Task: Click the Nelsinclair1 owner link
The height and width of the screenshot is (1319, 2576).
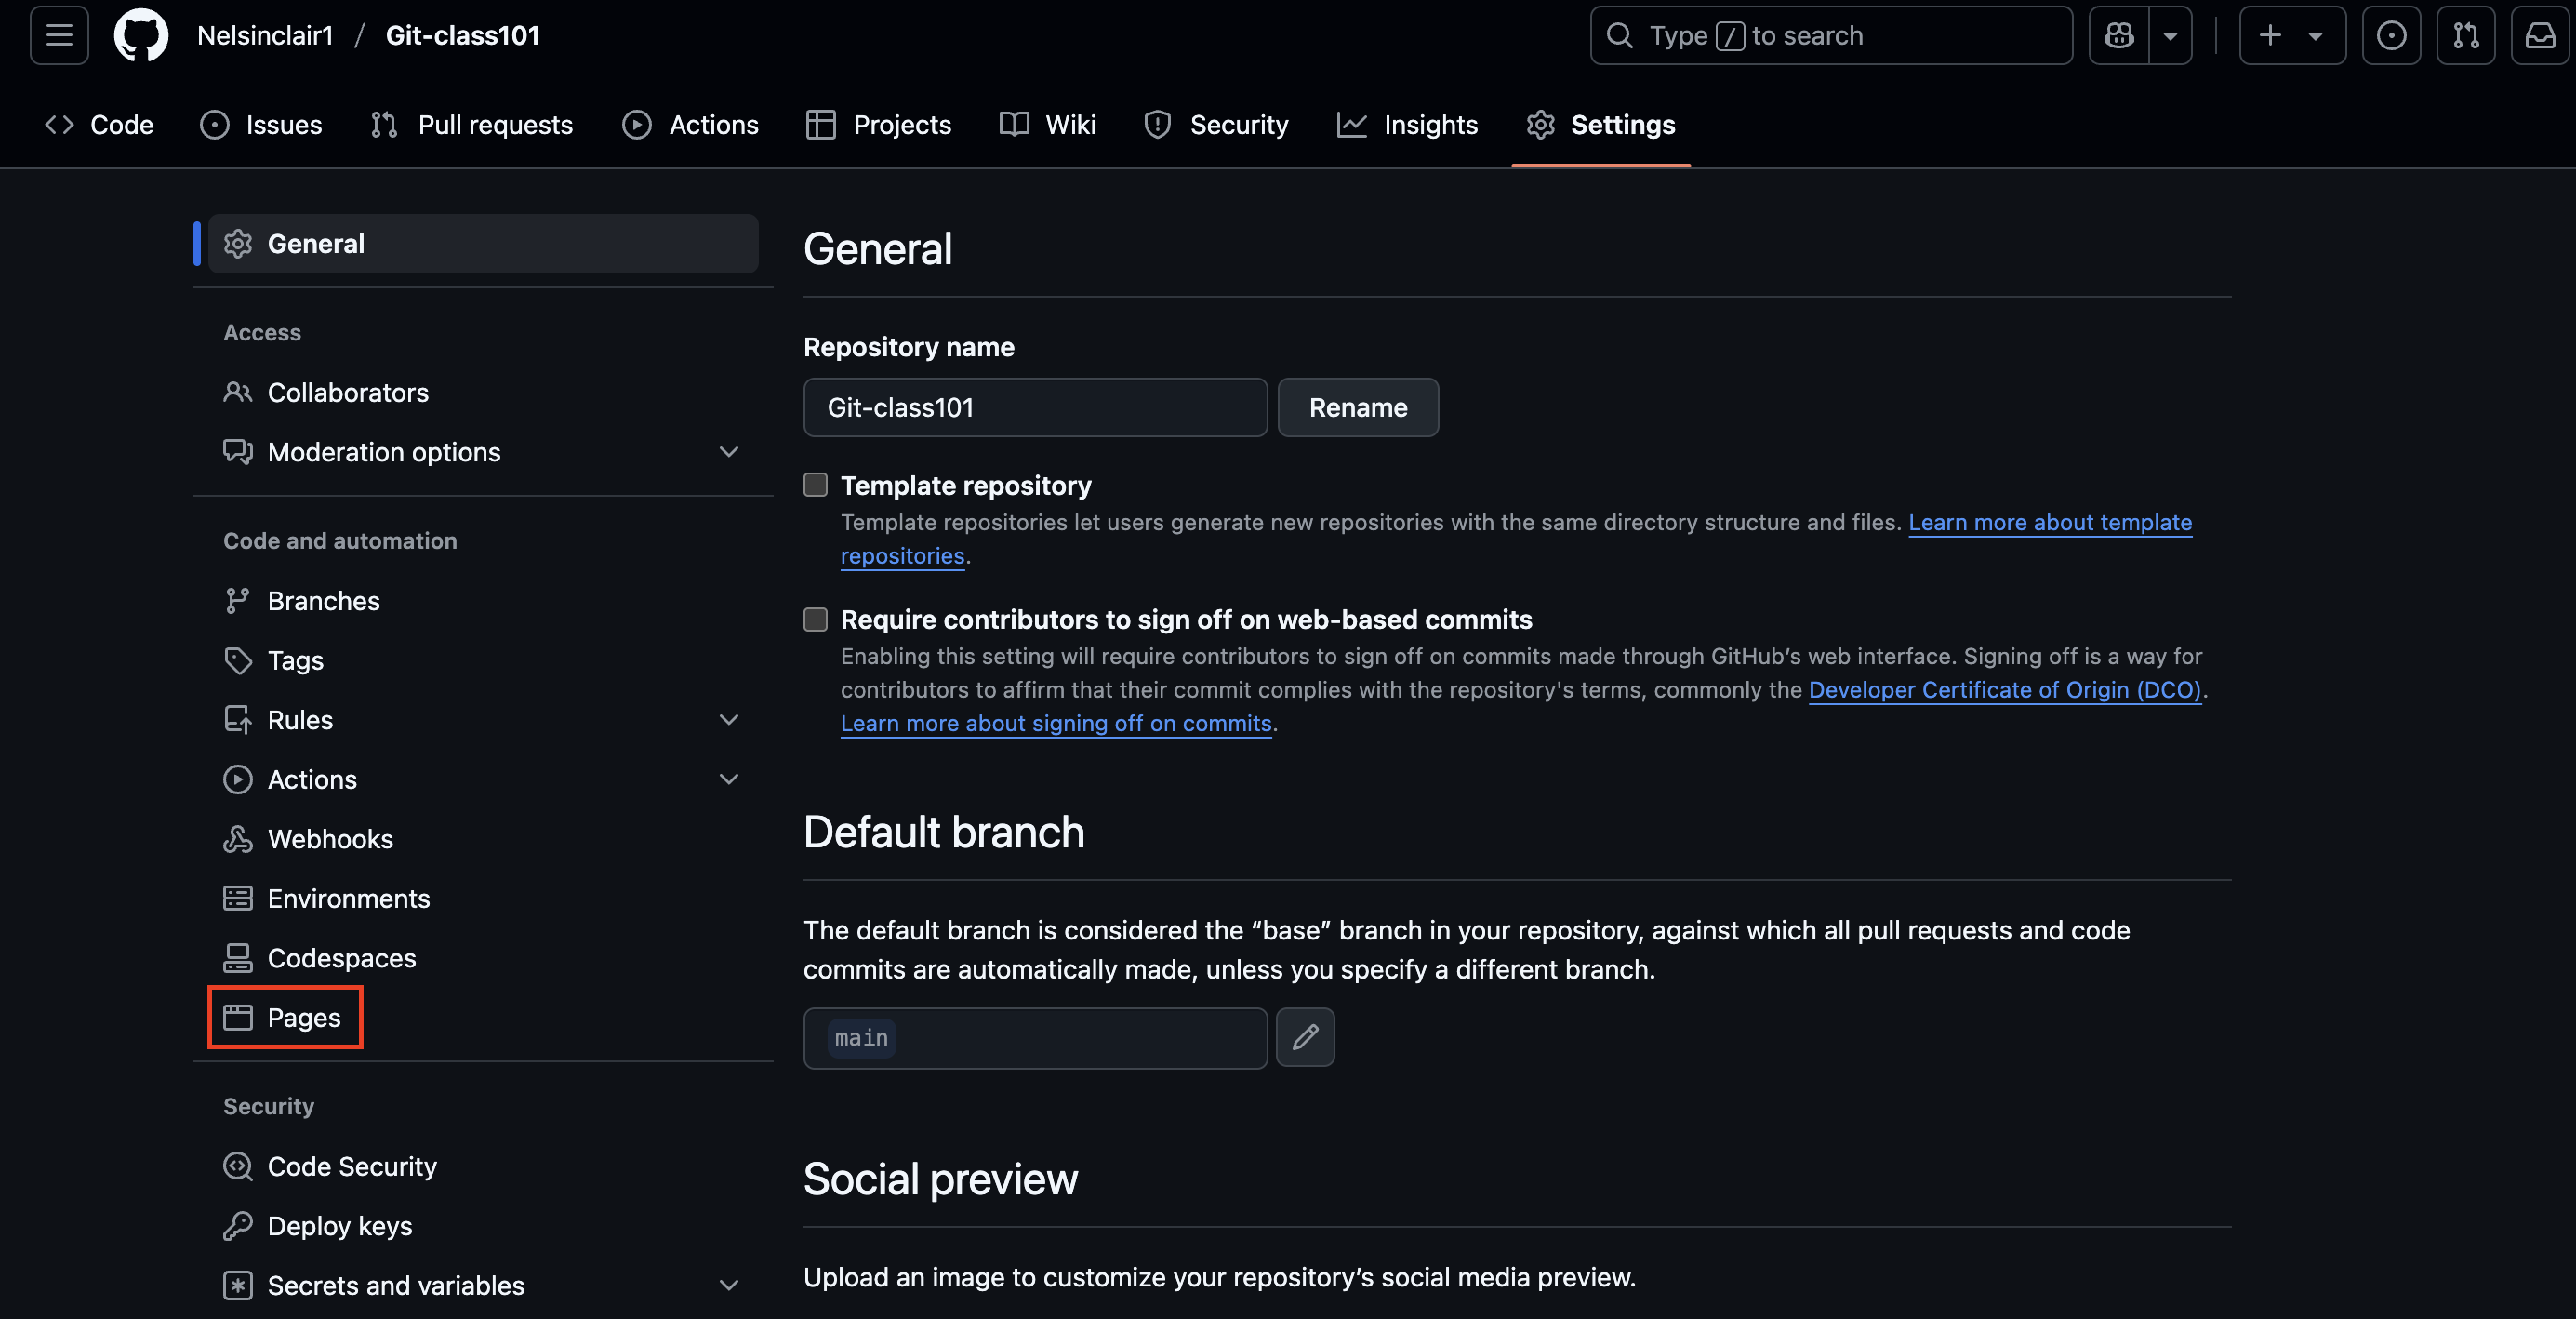Action: [265, 36]
